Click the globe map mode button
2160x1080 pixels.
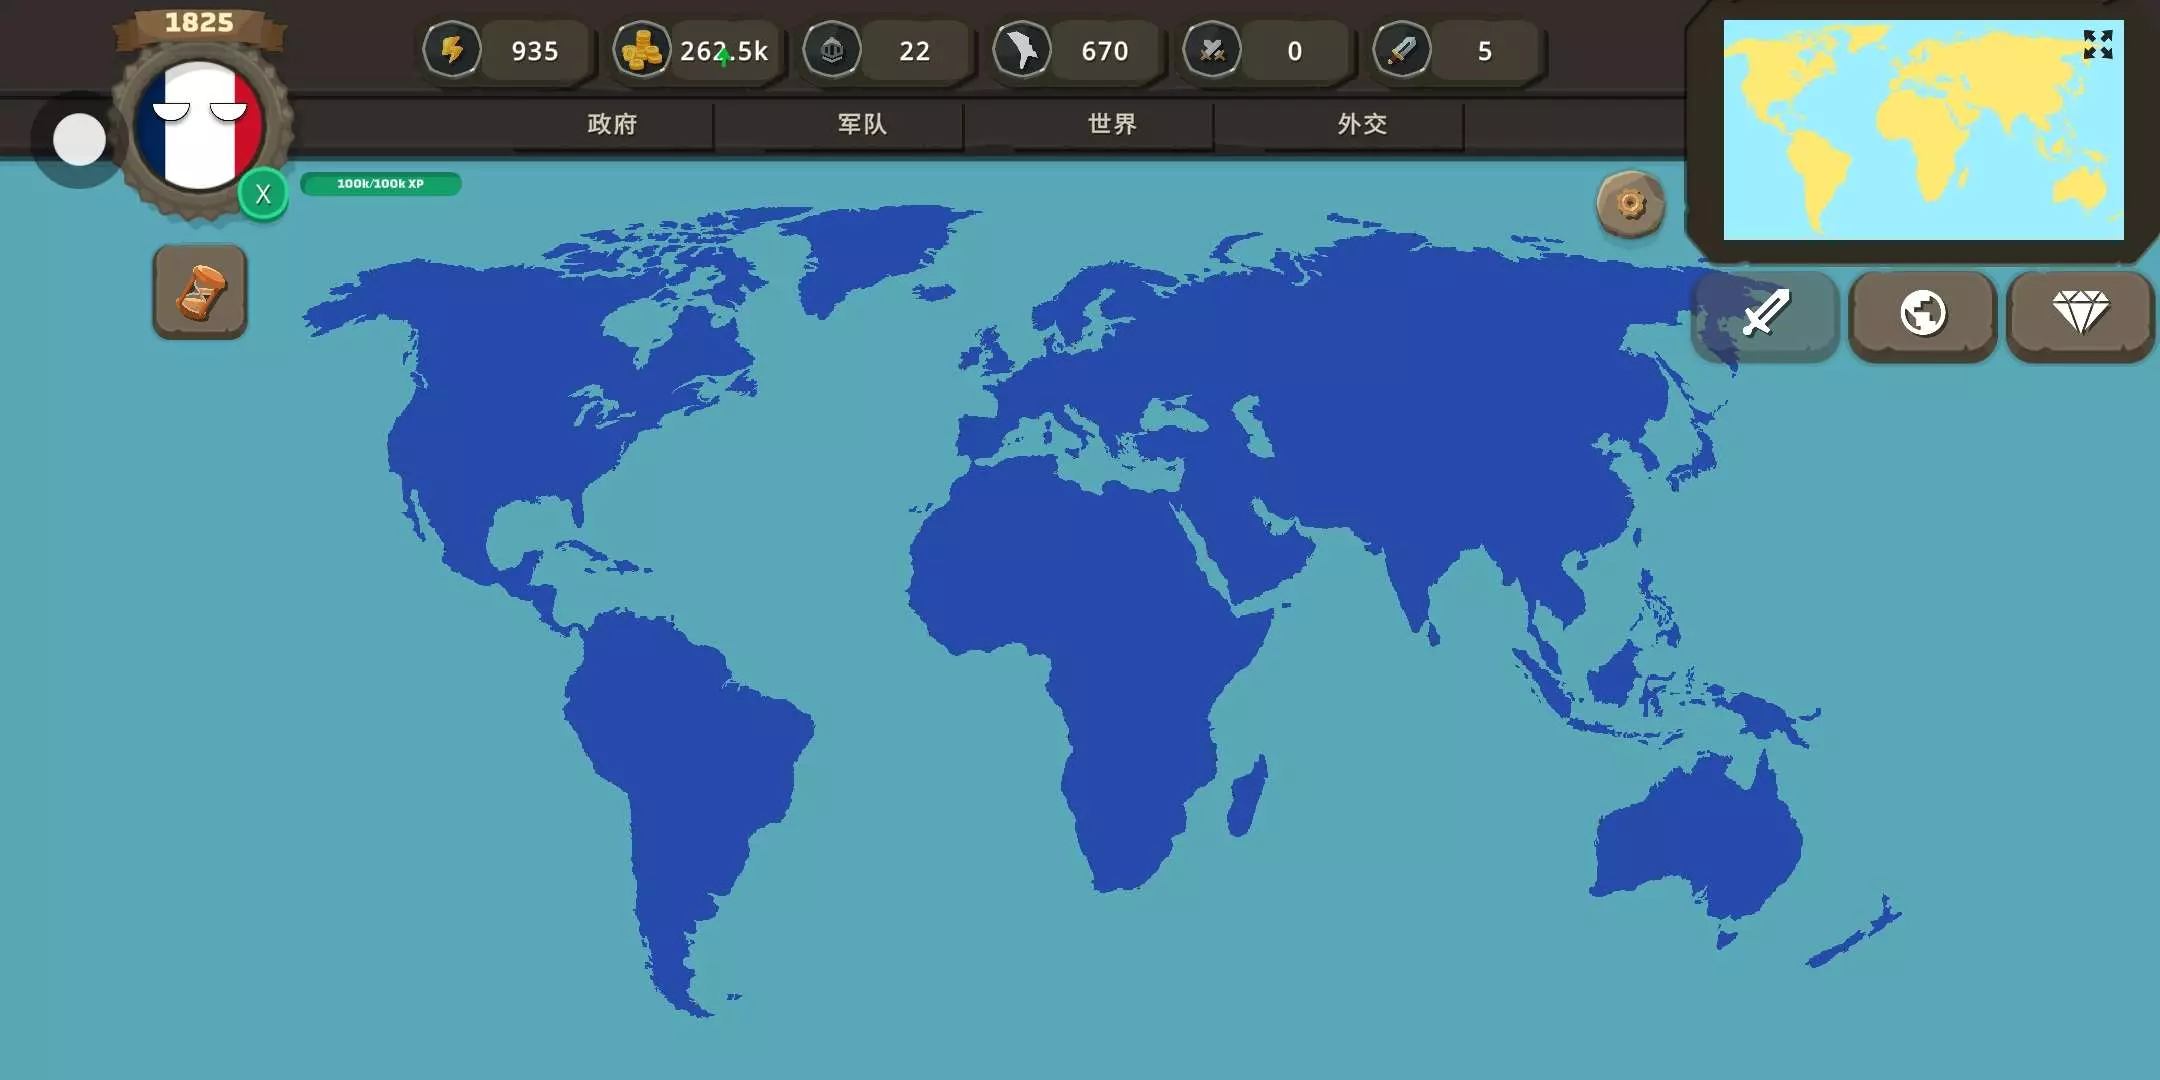[x=1922, y=314]
